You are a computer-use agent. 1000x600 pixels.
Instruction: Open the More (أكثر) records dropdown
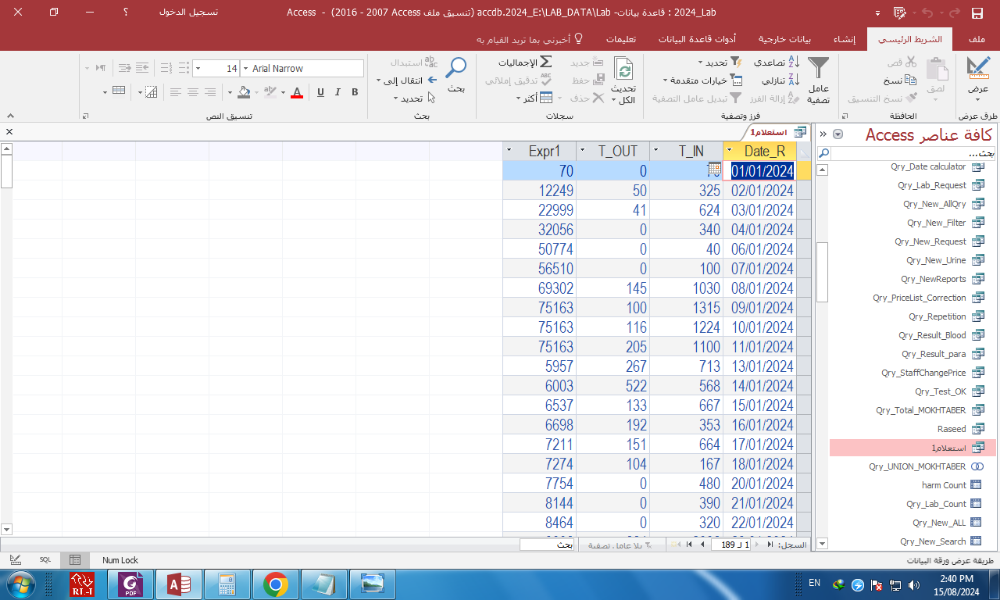tap(534, 98)
